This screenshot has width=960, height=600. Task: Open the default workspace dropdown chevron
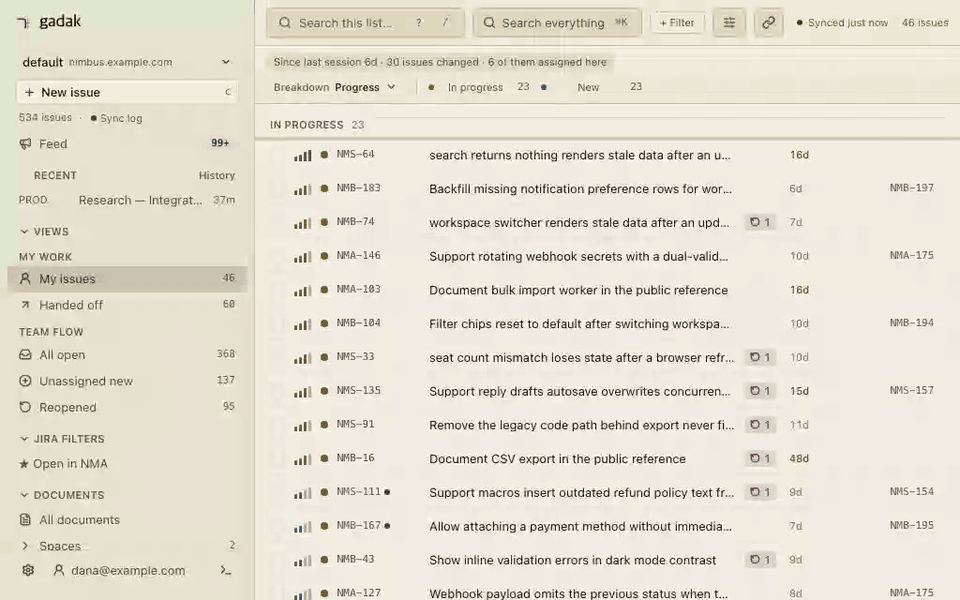pos(226,62)
